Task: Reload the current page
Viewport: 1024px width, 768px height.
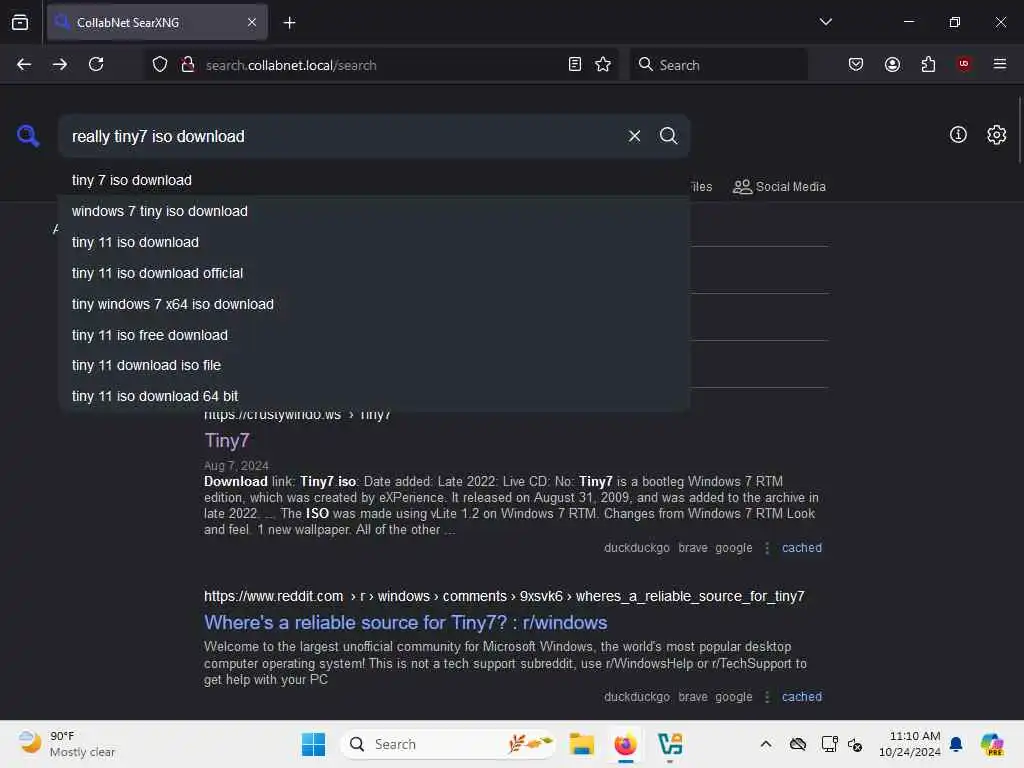Action: (96, 64)
